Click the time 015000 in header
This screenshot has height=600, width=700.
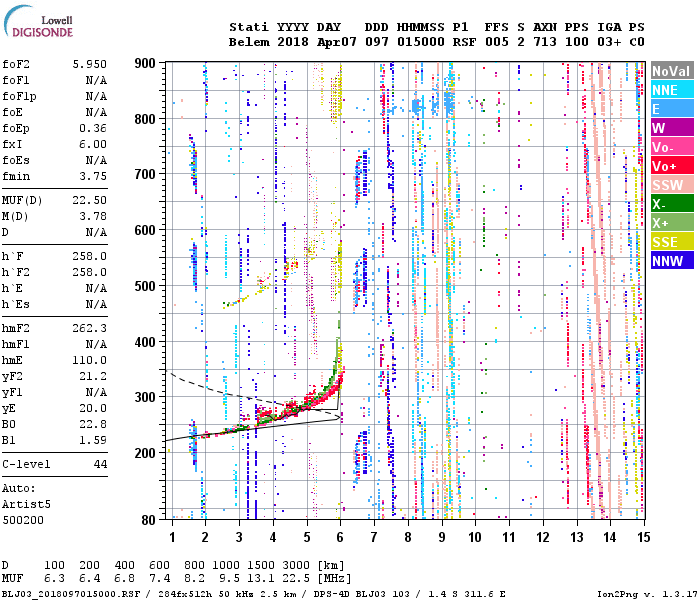421,42
